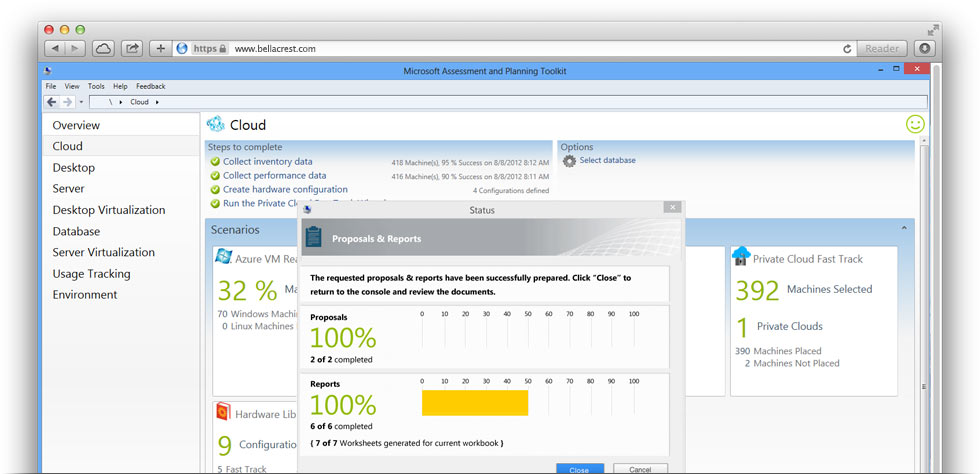Click the MAP Toolkit forward navigation arrow
Viewport: 980px width, 474px height.
(68, 102)
